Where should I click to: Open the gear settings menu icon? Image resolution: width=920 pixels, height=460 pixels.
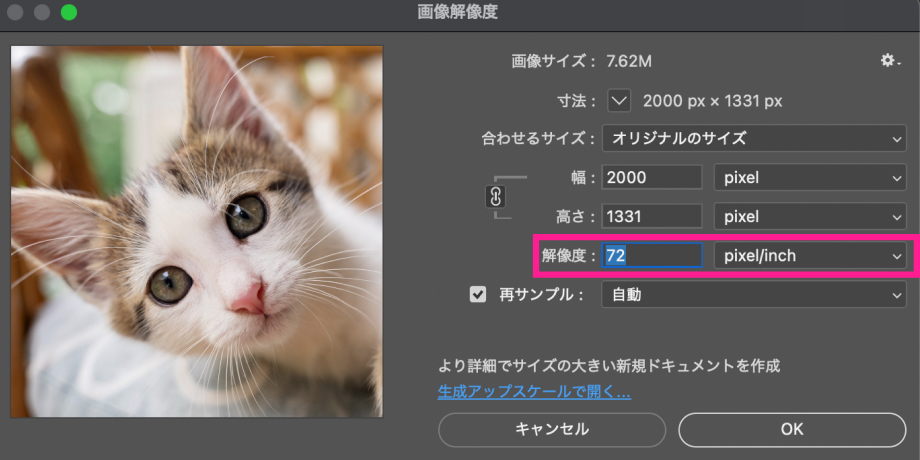(x=889, y=62)
